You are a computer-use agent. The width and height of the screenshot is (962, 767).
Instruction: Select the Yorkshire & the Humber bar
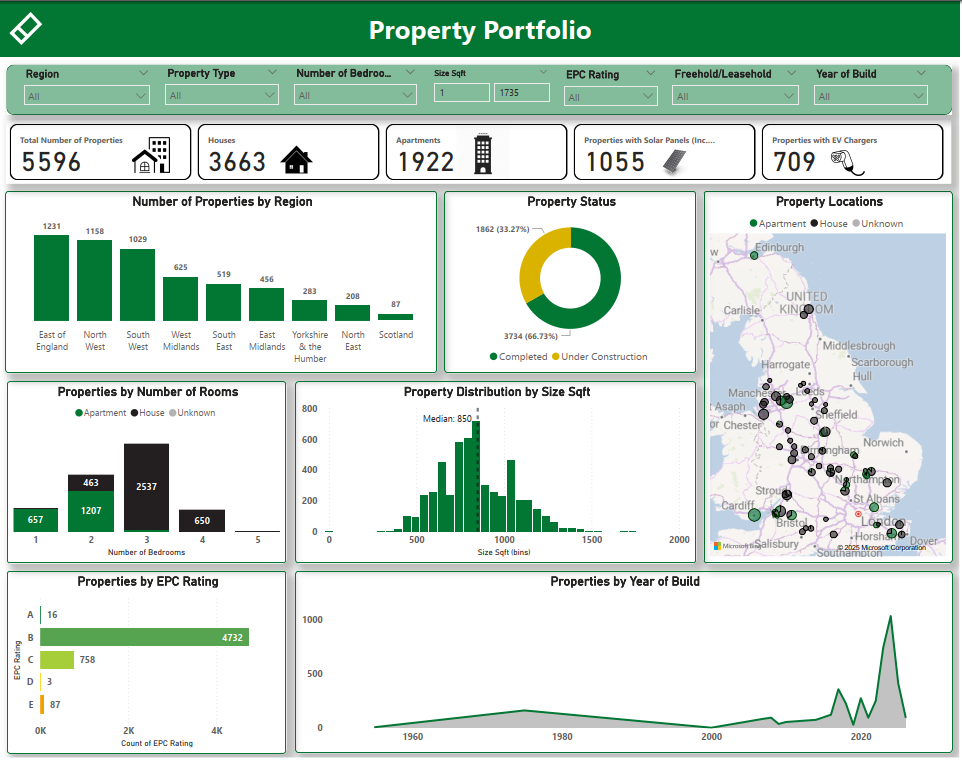point(309,310)
